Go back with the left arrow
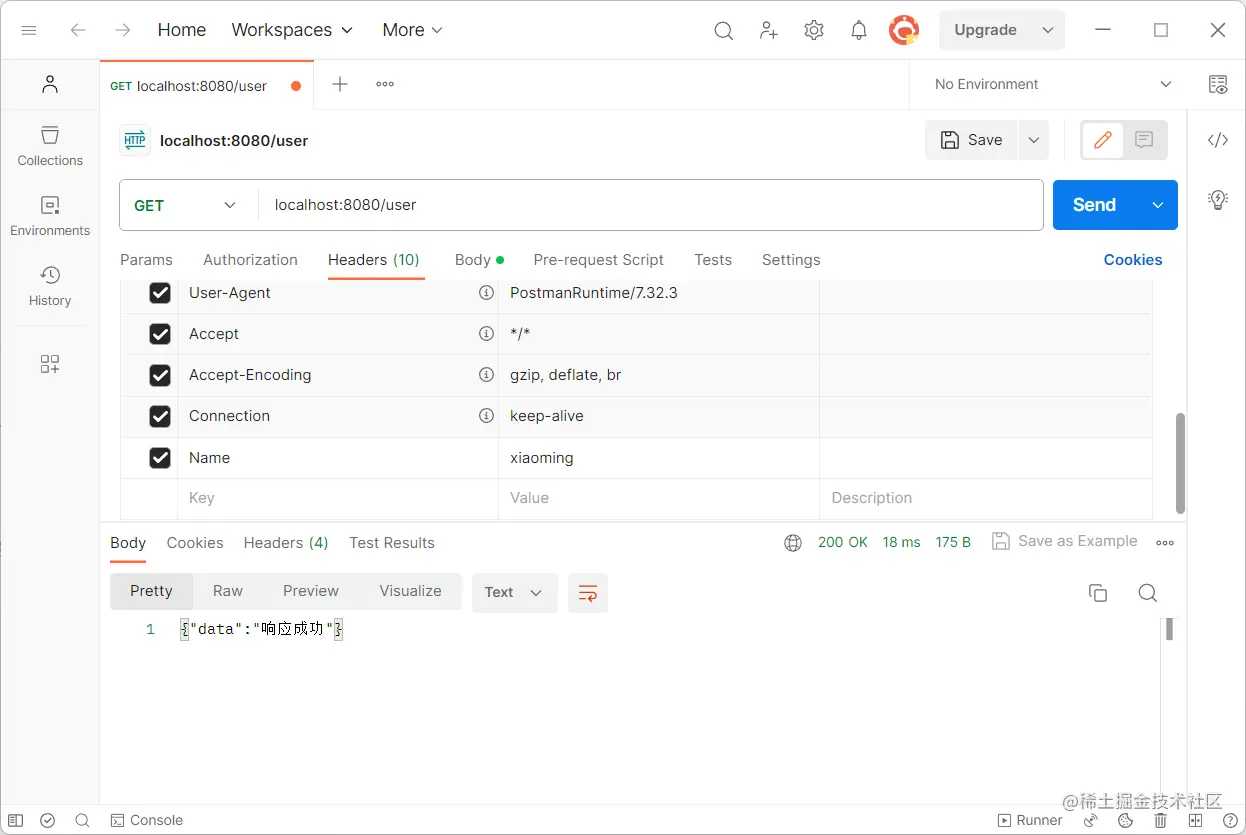The image size is (1246, 835). coord(78,30)
